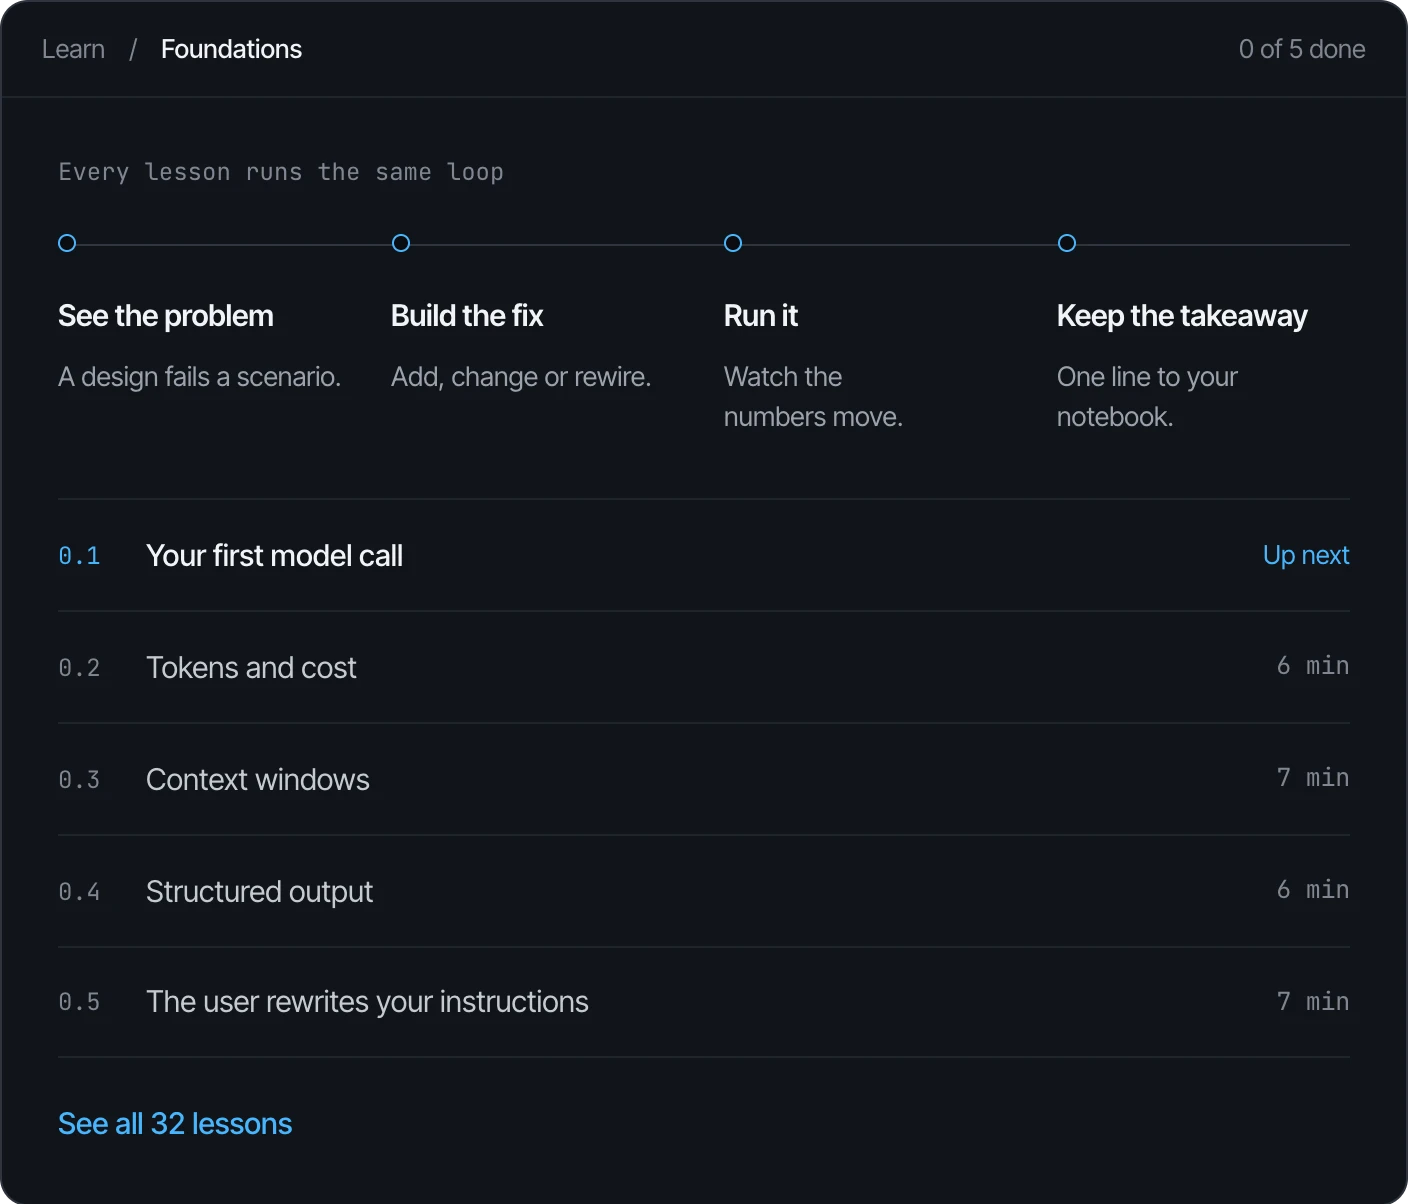
Task: Select the 'Keep the takeaway' step marker
Action: (1067, 243)
